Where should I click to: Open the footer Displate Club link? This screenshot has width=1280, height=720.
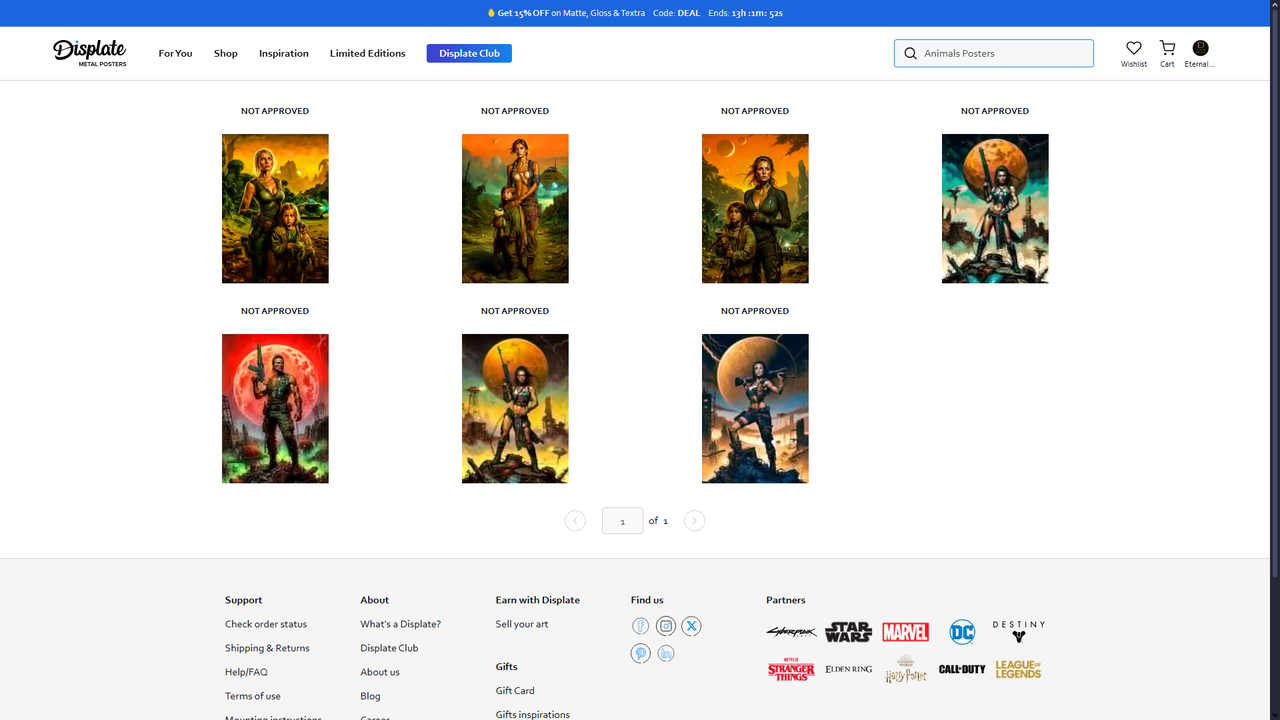(389, 648)
